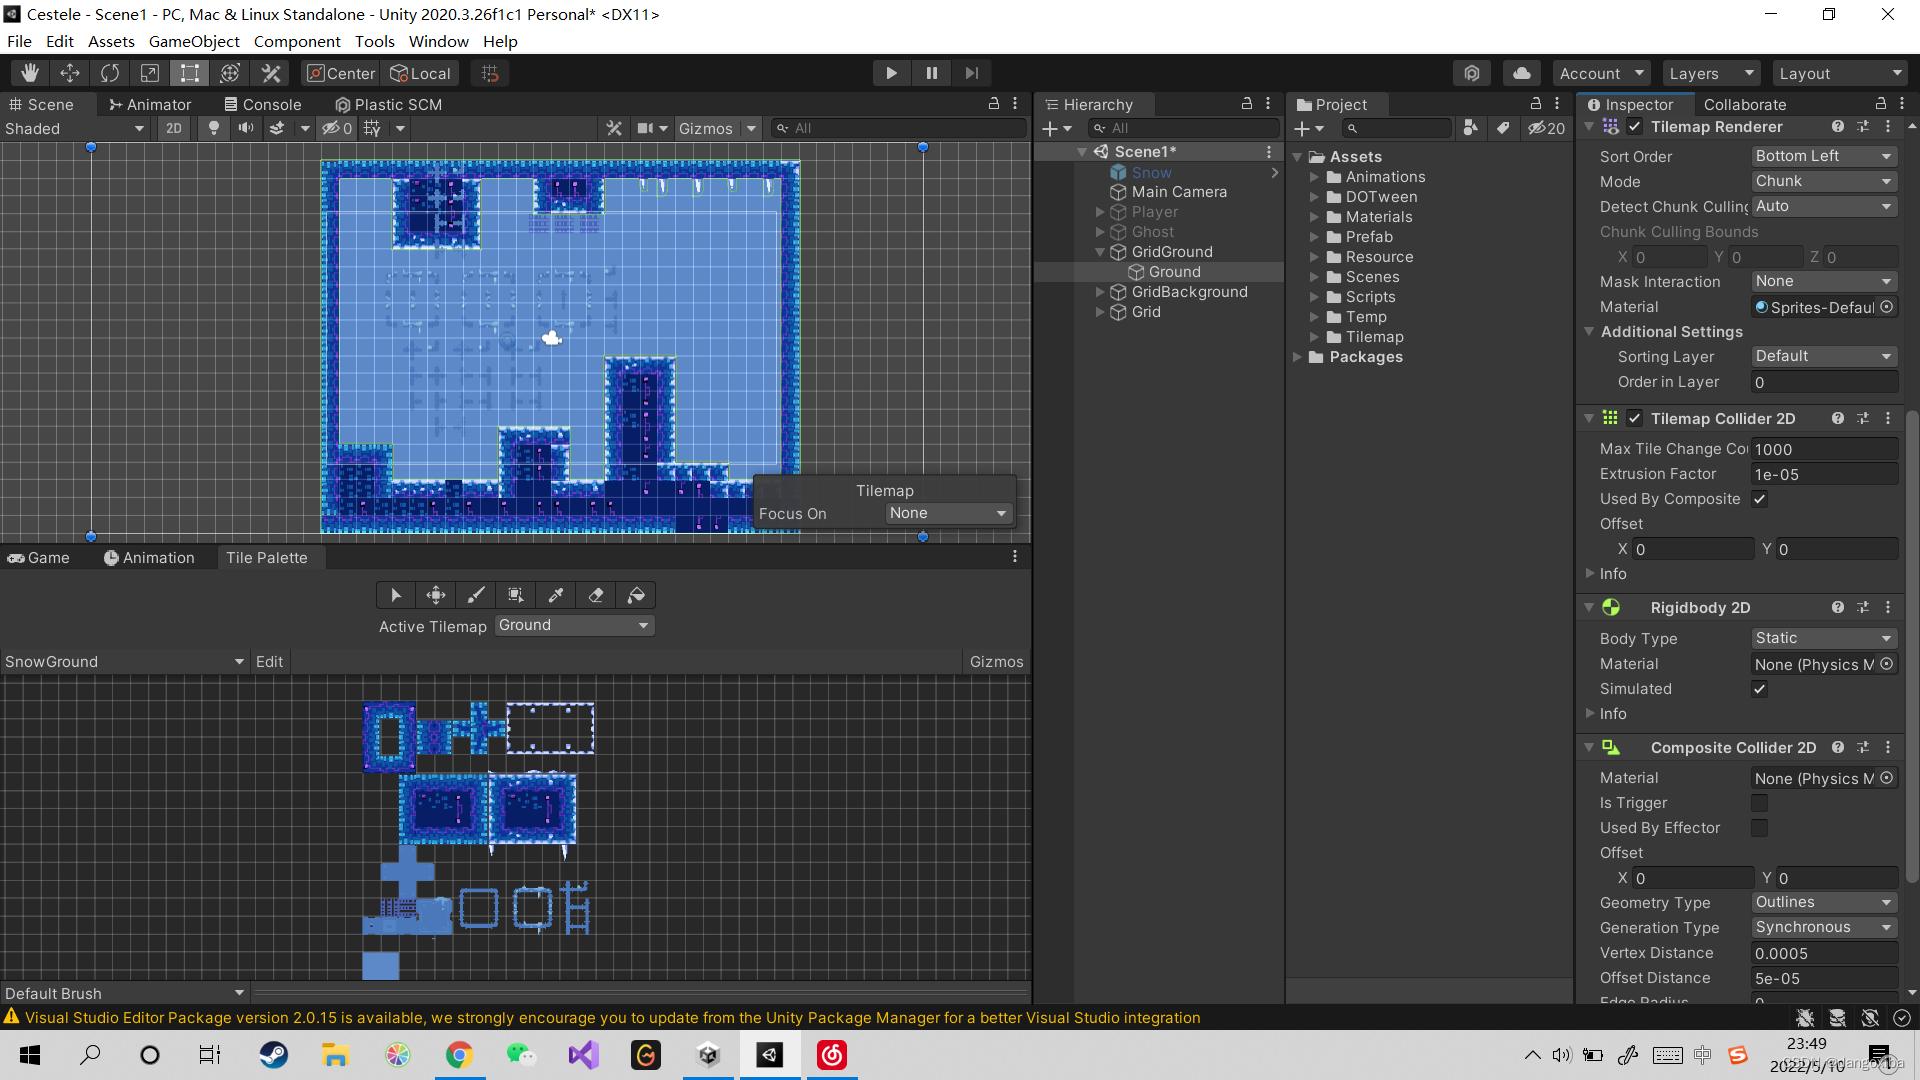
Task: Open the cloud services icon
Action: (1521, 73)
